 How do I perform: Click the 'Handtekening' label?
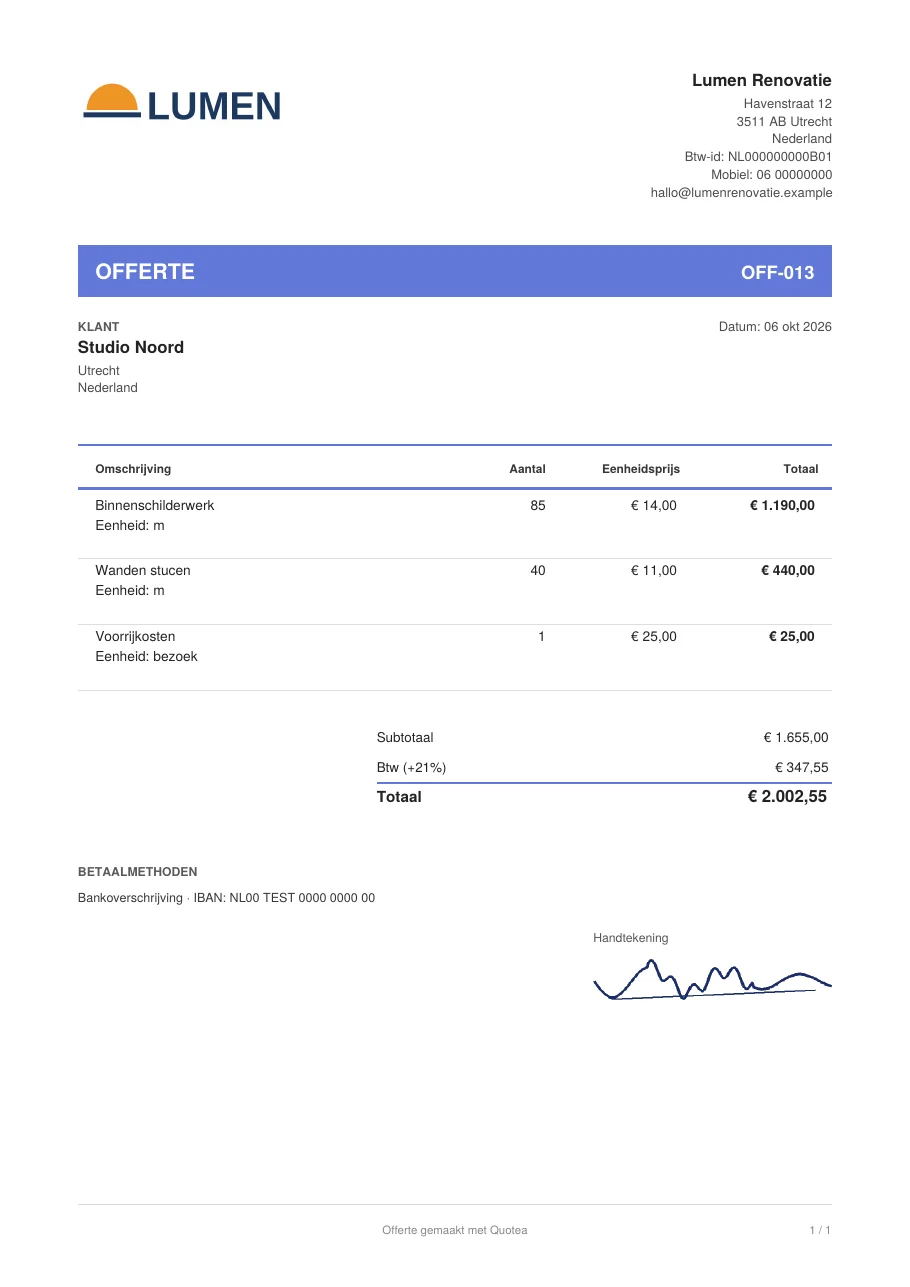(x=631, y=938)
